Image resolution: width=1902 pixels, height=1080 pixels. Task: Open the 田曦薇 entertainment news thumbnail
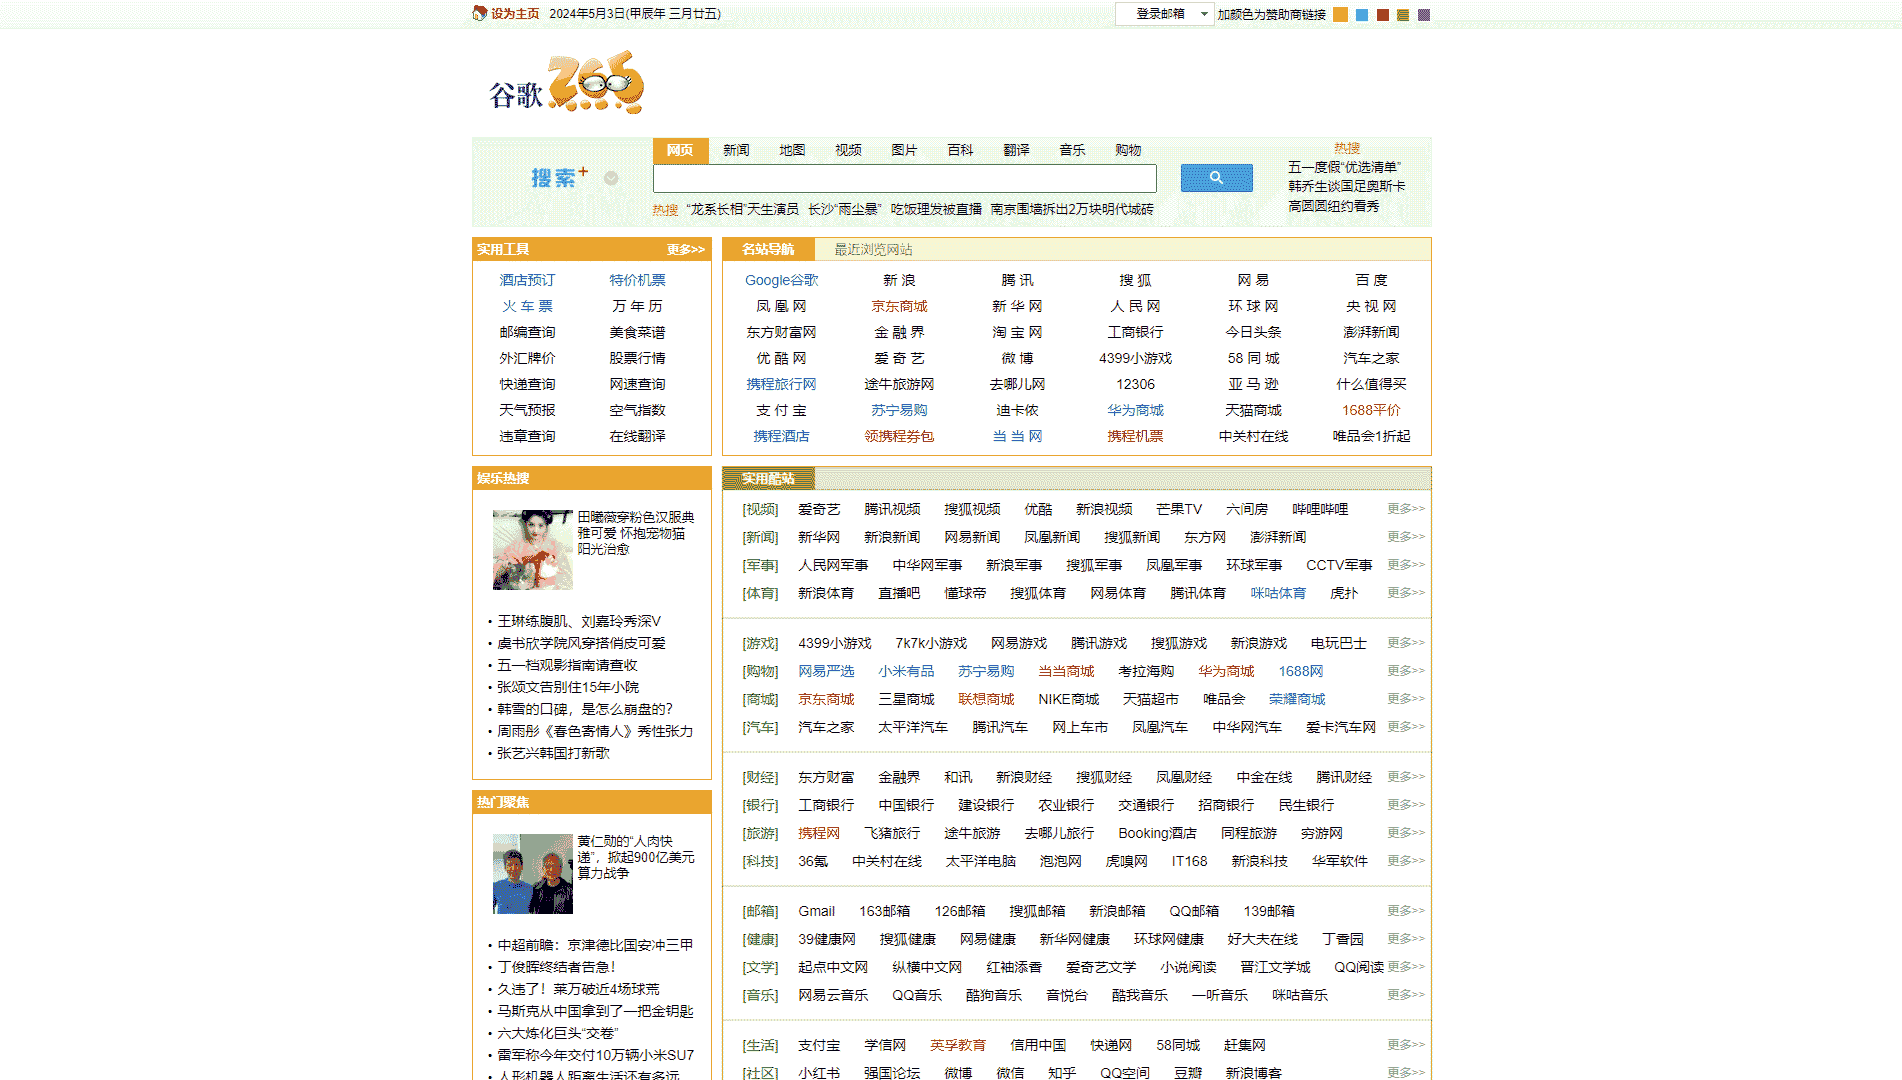pos(532,550)
